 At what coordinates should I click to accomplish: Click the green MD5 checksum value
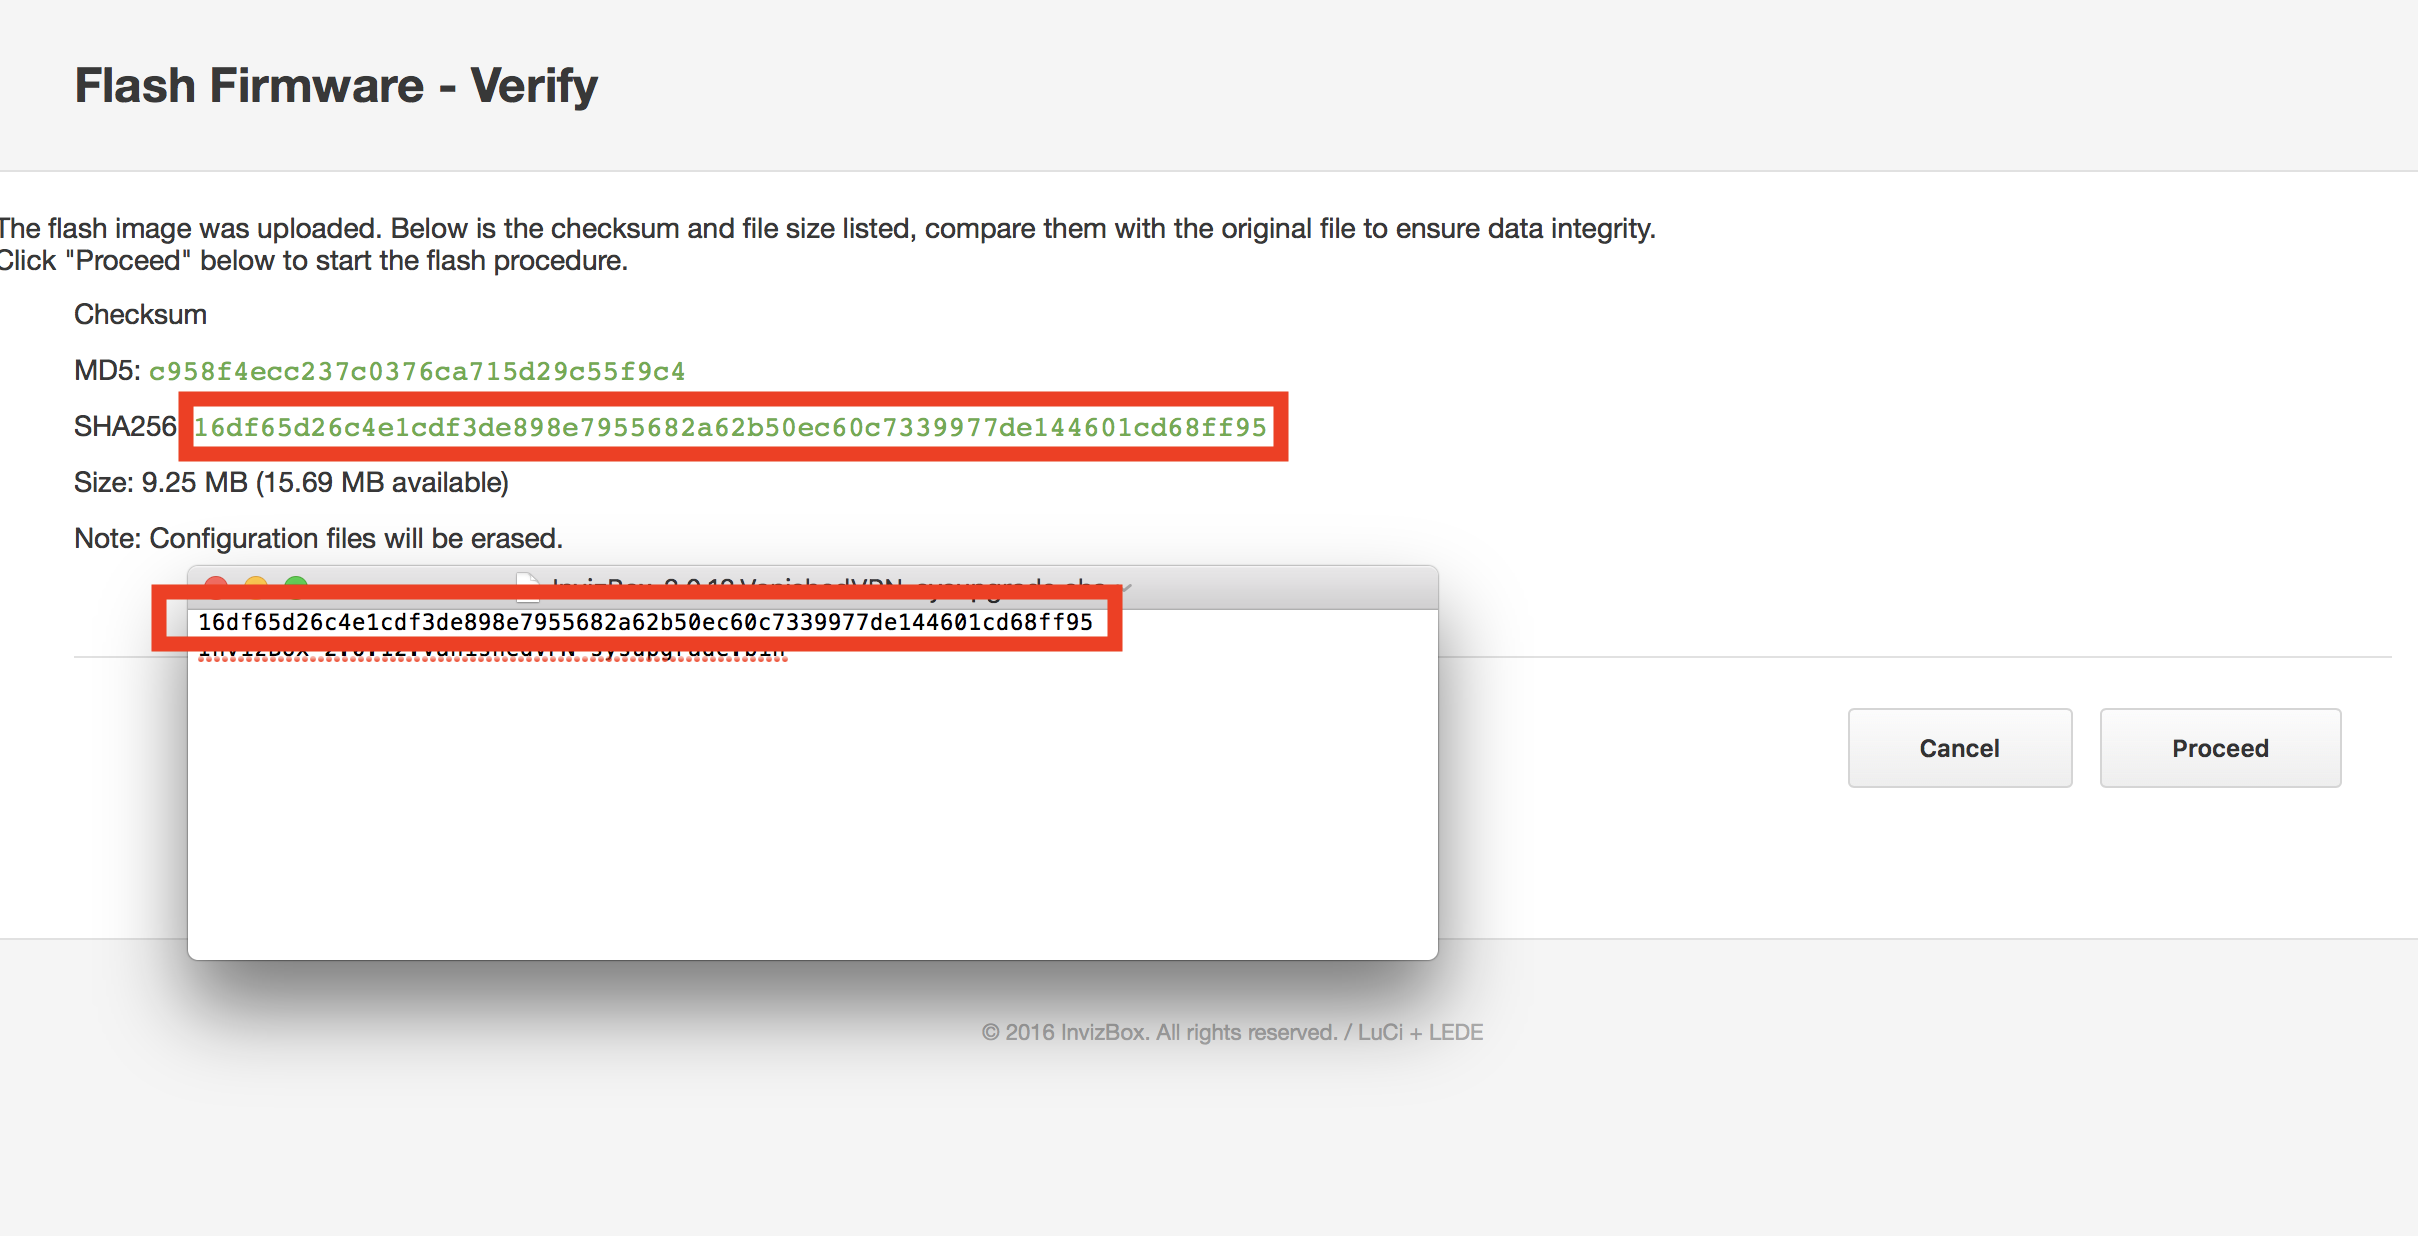point(417,372)
